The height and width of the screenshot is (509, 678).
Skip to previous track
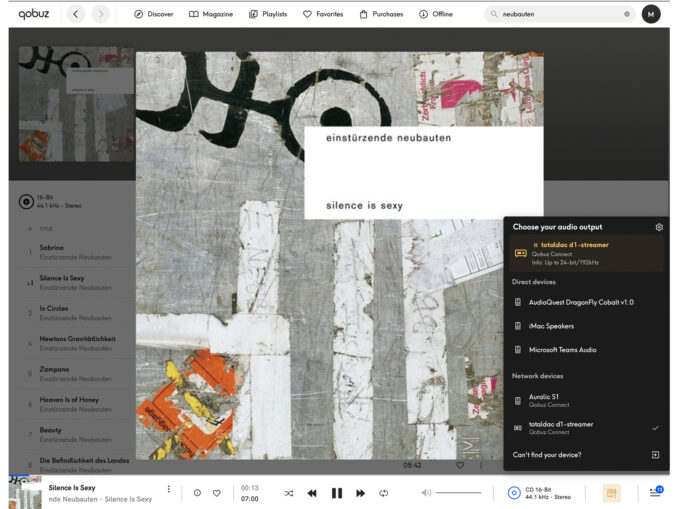click(x=312, y=493)
